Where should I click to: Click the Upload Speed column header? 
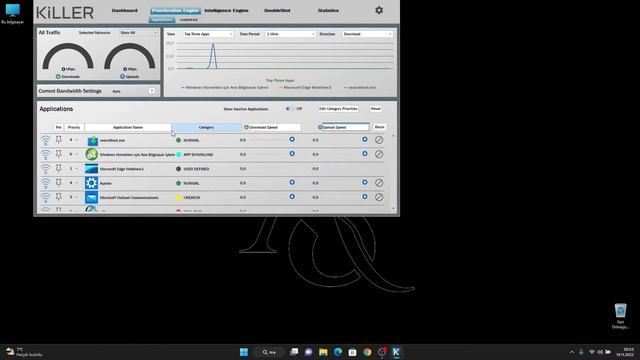pyautogui.click(x=345, y=127)
